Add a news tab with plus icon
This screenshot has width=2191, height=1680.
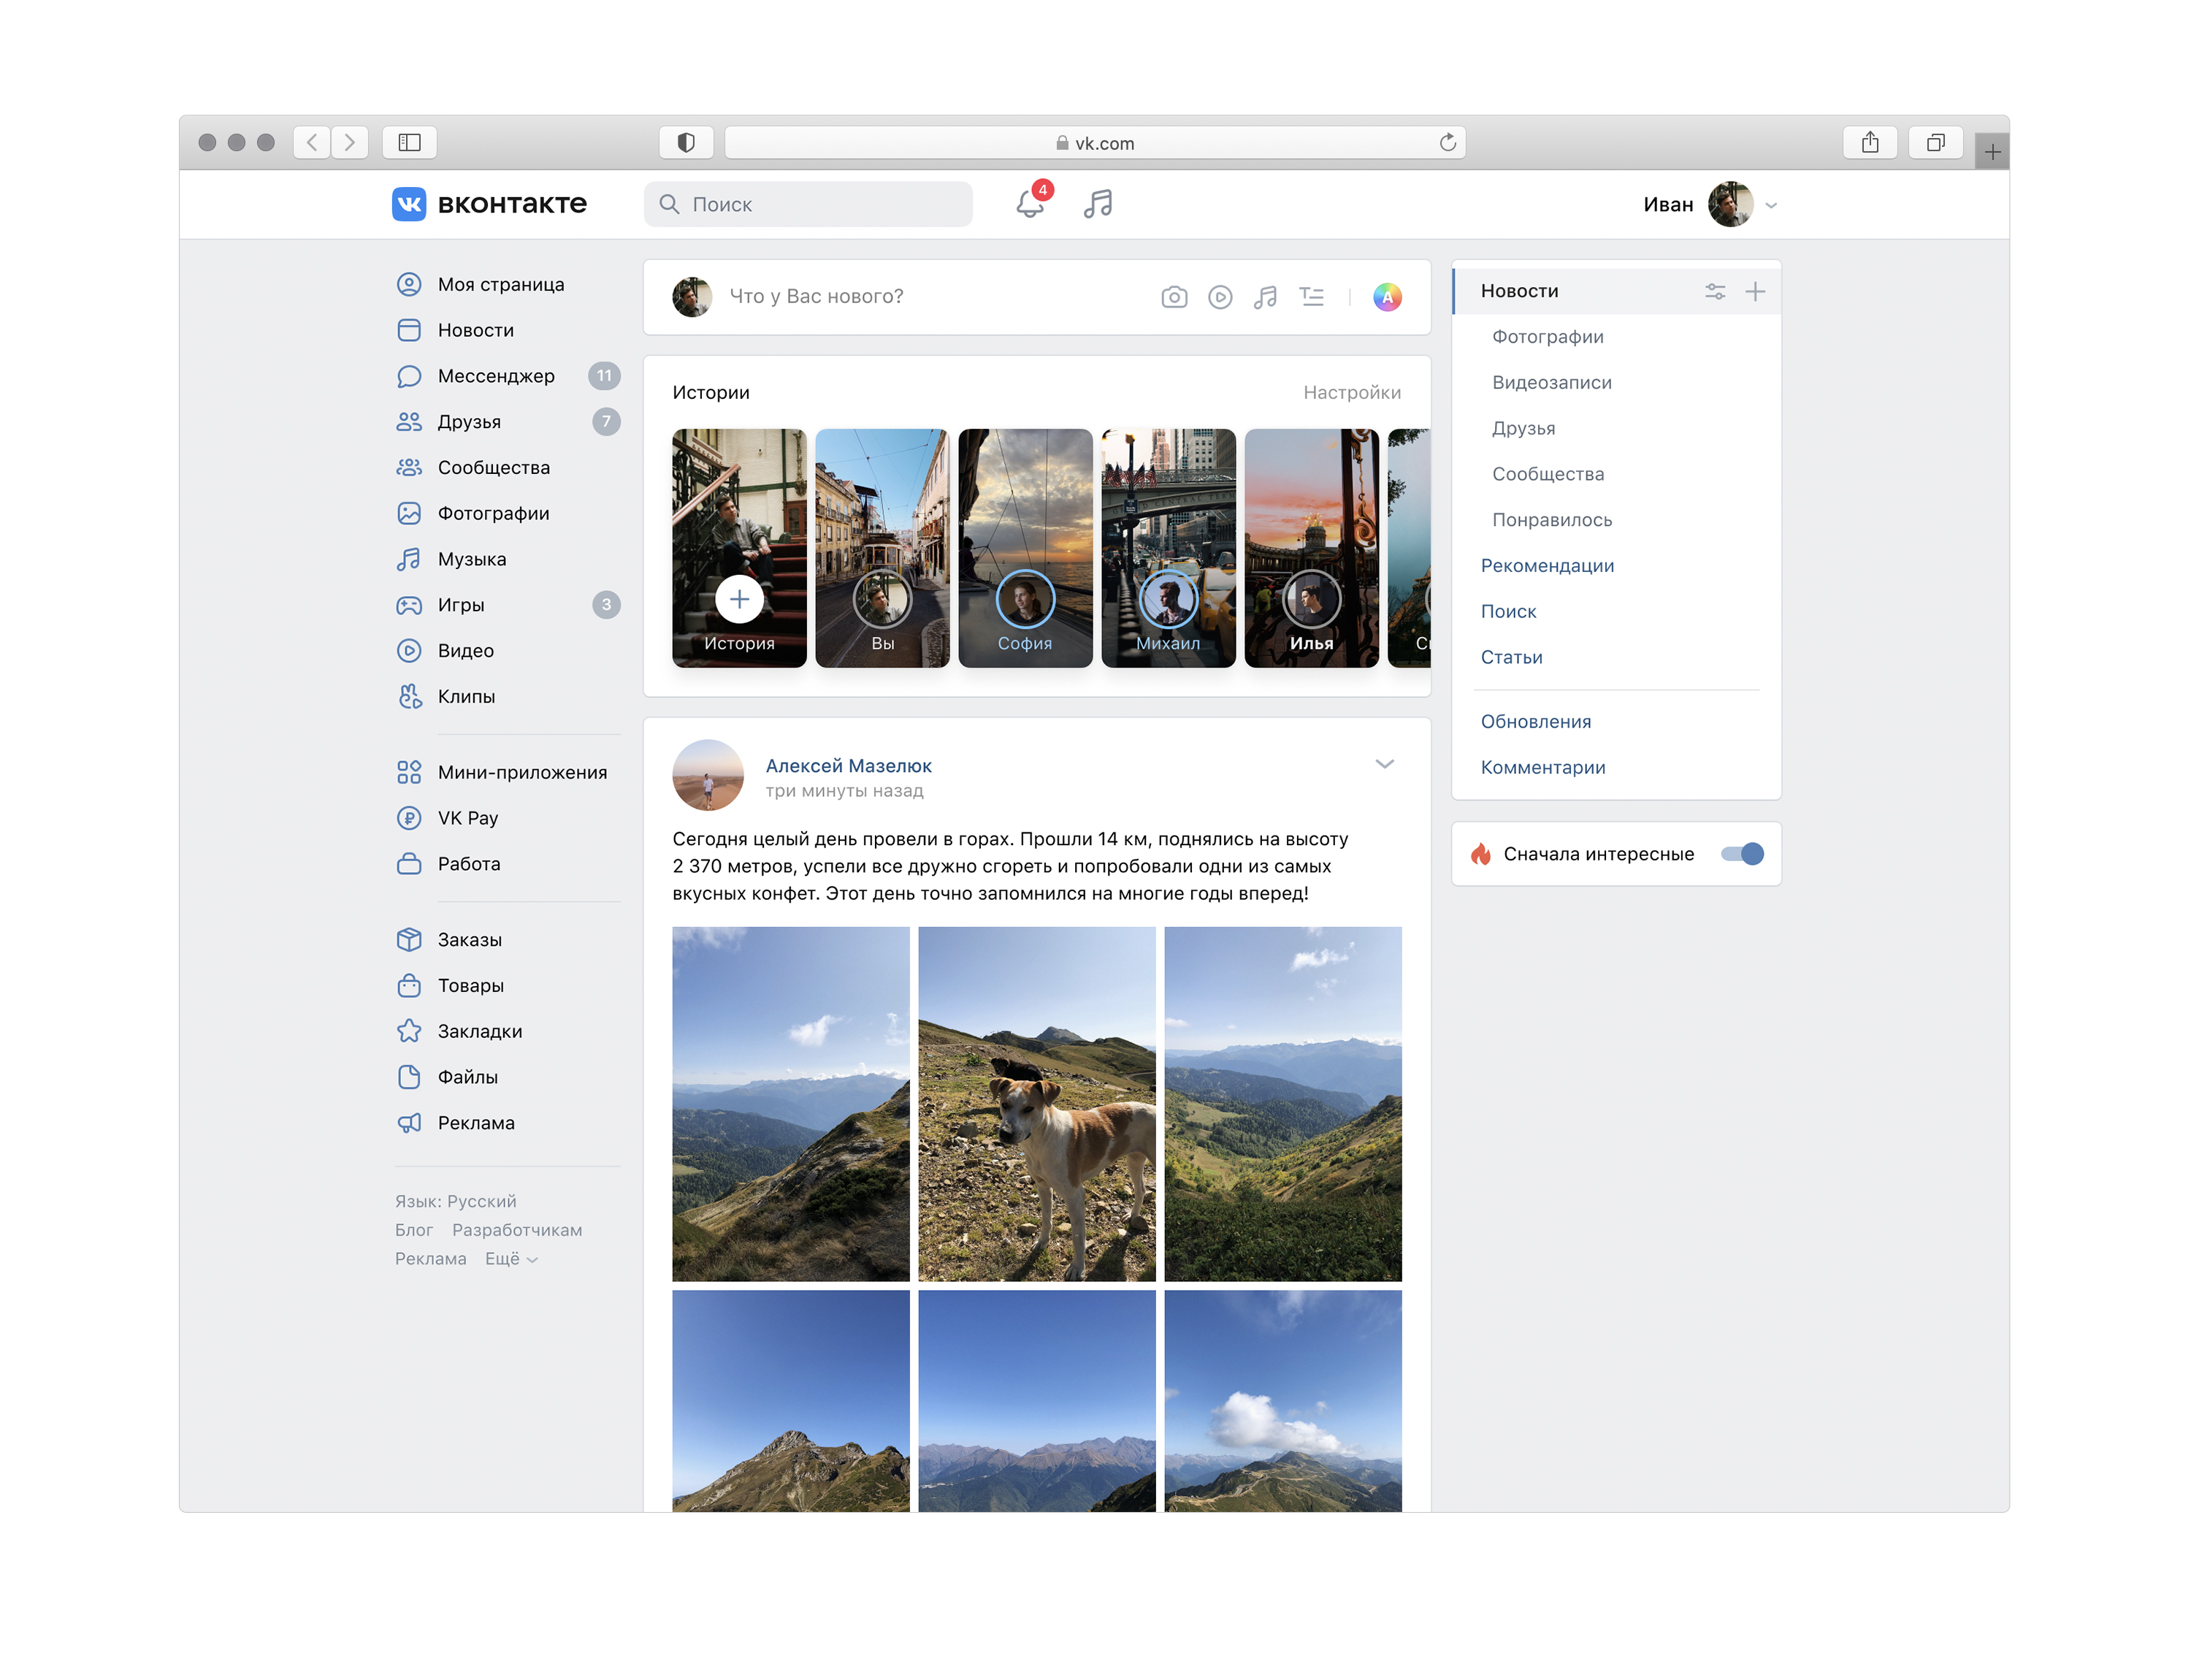pyautogui.click(x=1754, y=291)
